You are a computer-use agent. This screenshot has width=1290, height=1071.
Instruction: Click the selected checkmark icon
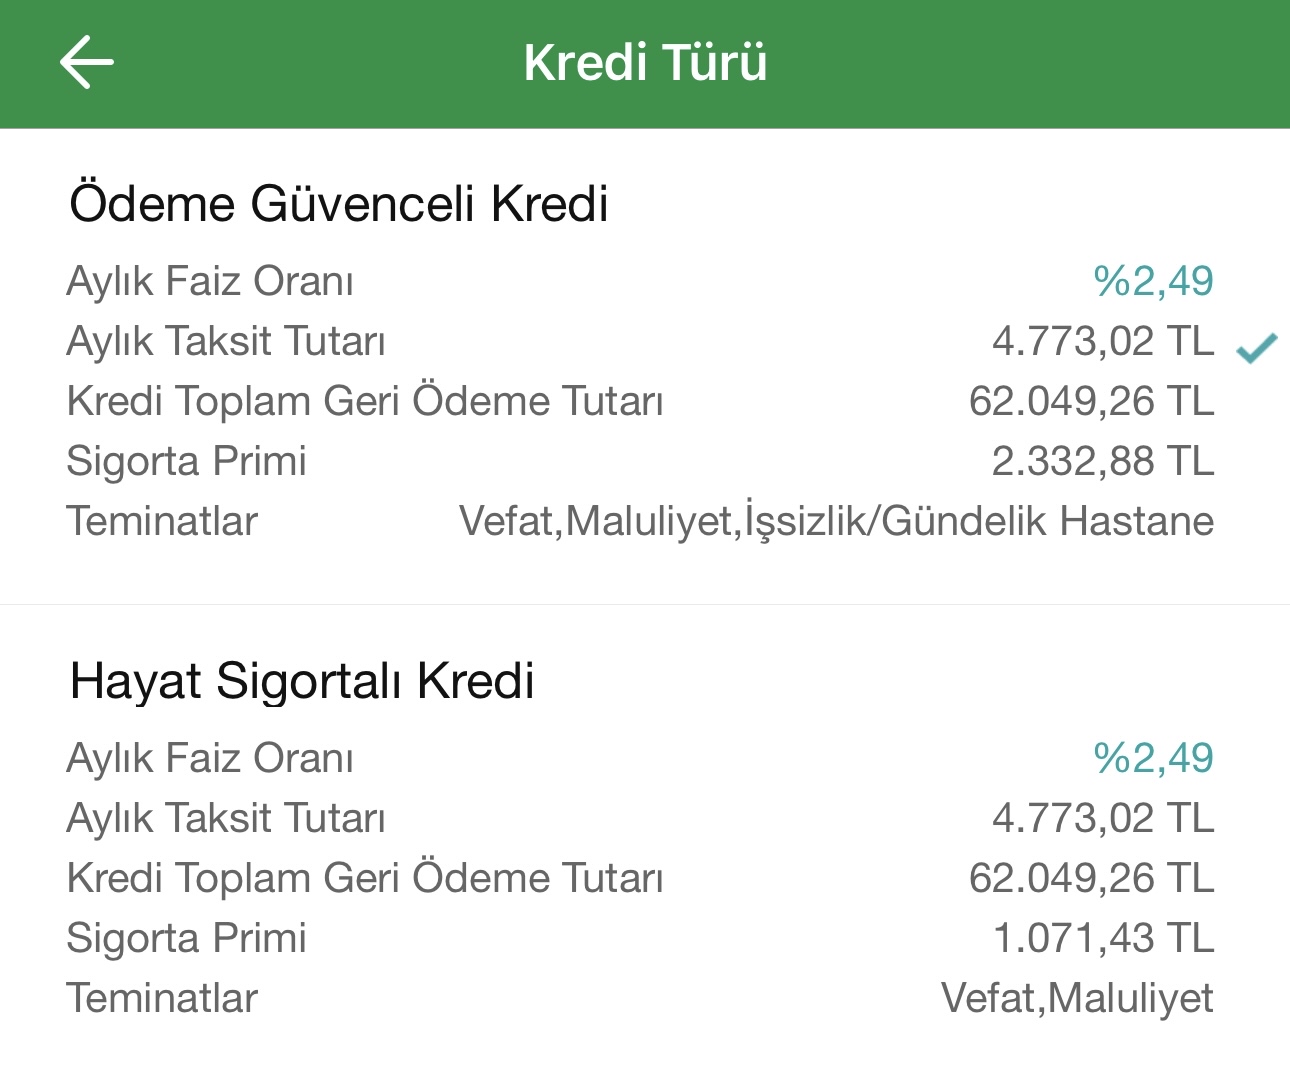pos(1257,348)
